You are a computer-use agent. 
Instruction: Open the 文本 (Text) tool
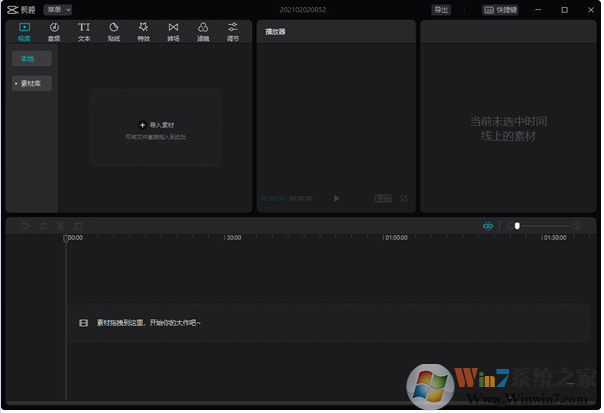pos(84,31)
